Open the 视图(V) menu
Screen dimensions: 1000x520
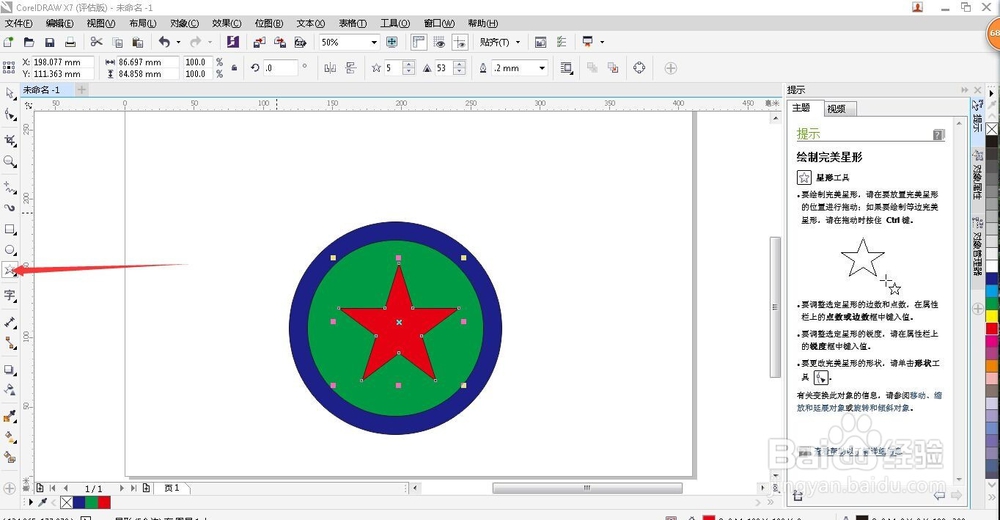101,23
